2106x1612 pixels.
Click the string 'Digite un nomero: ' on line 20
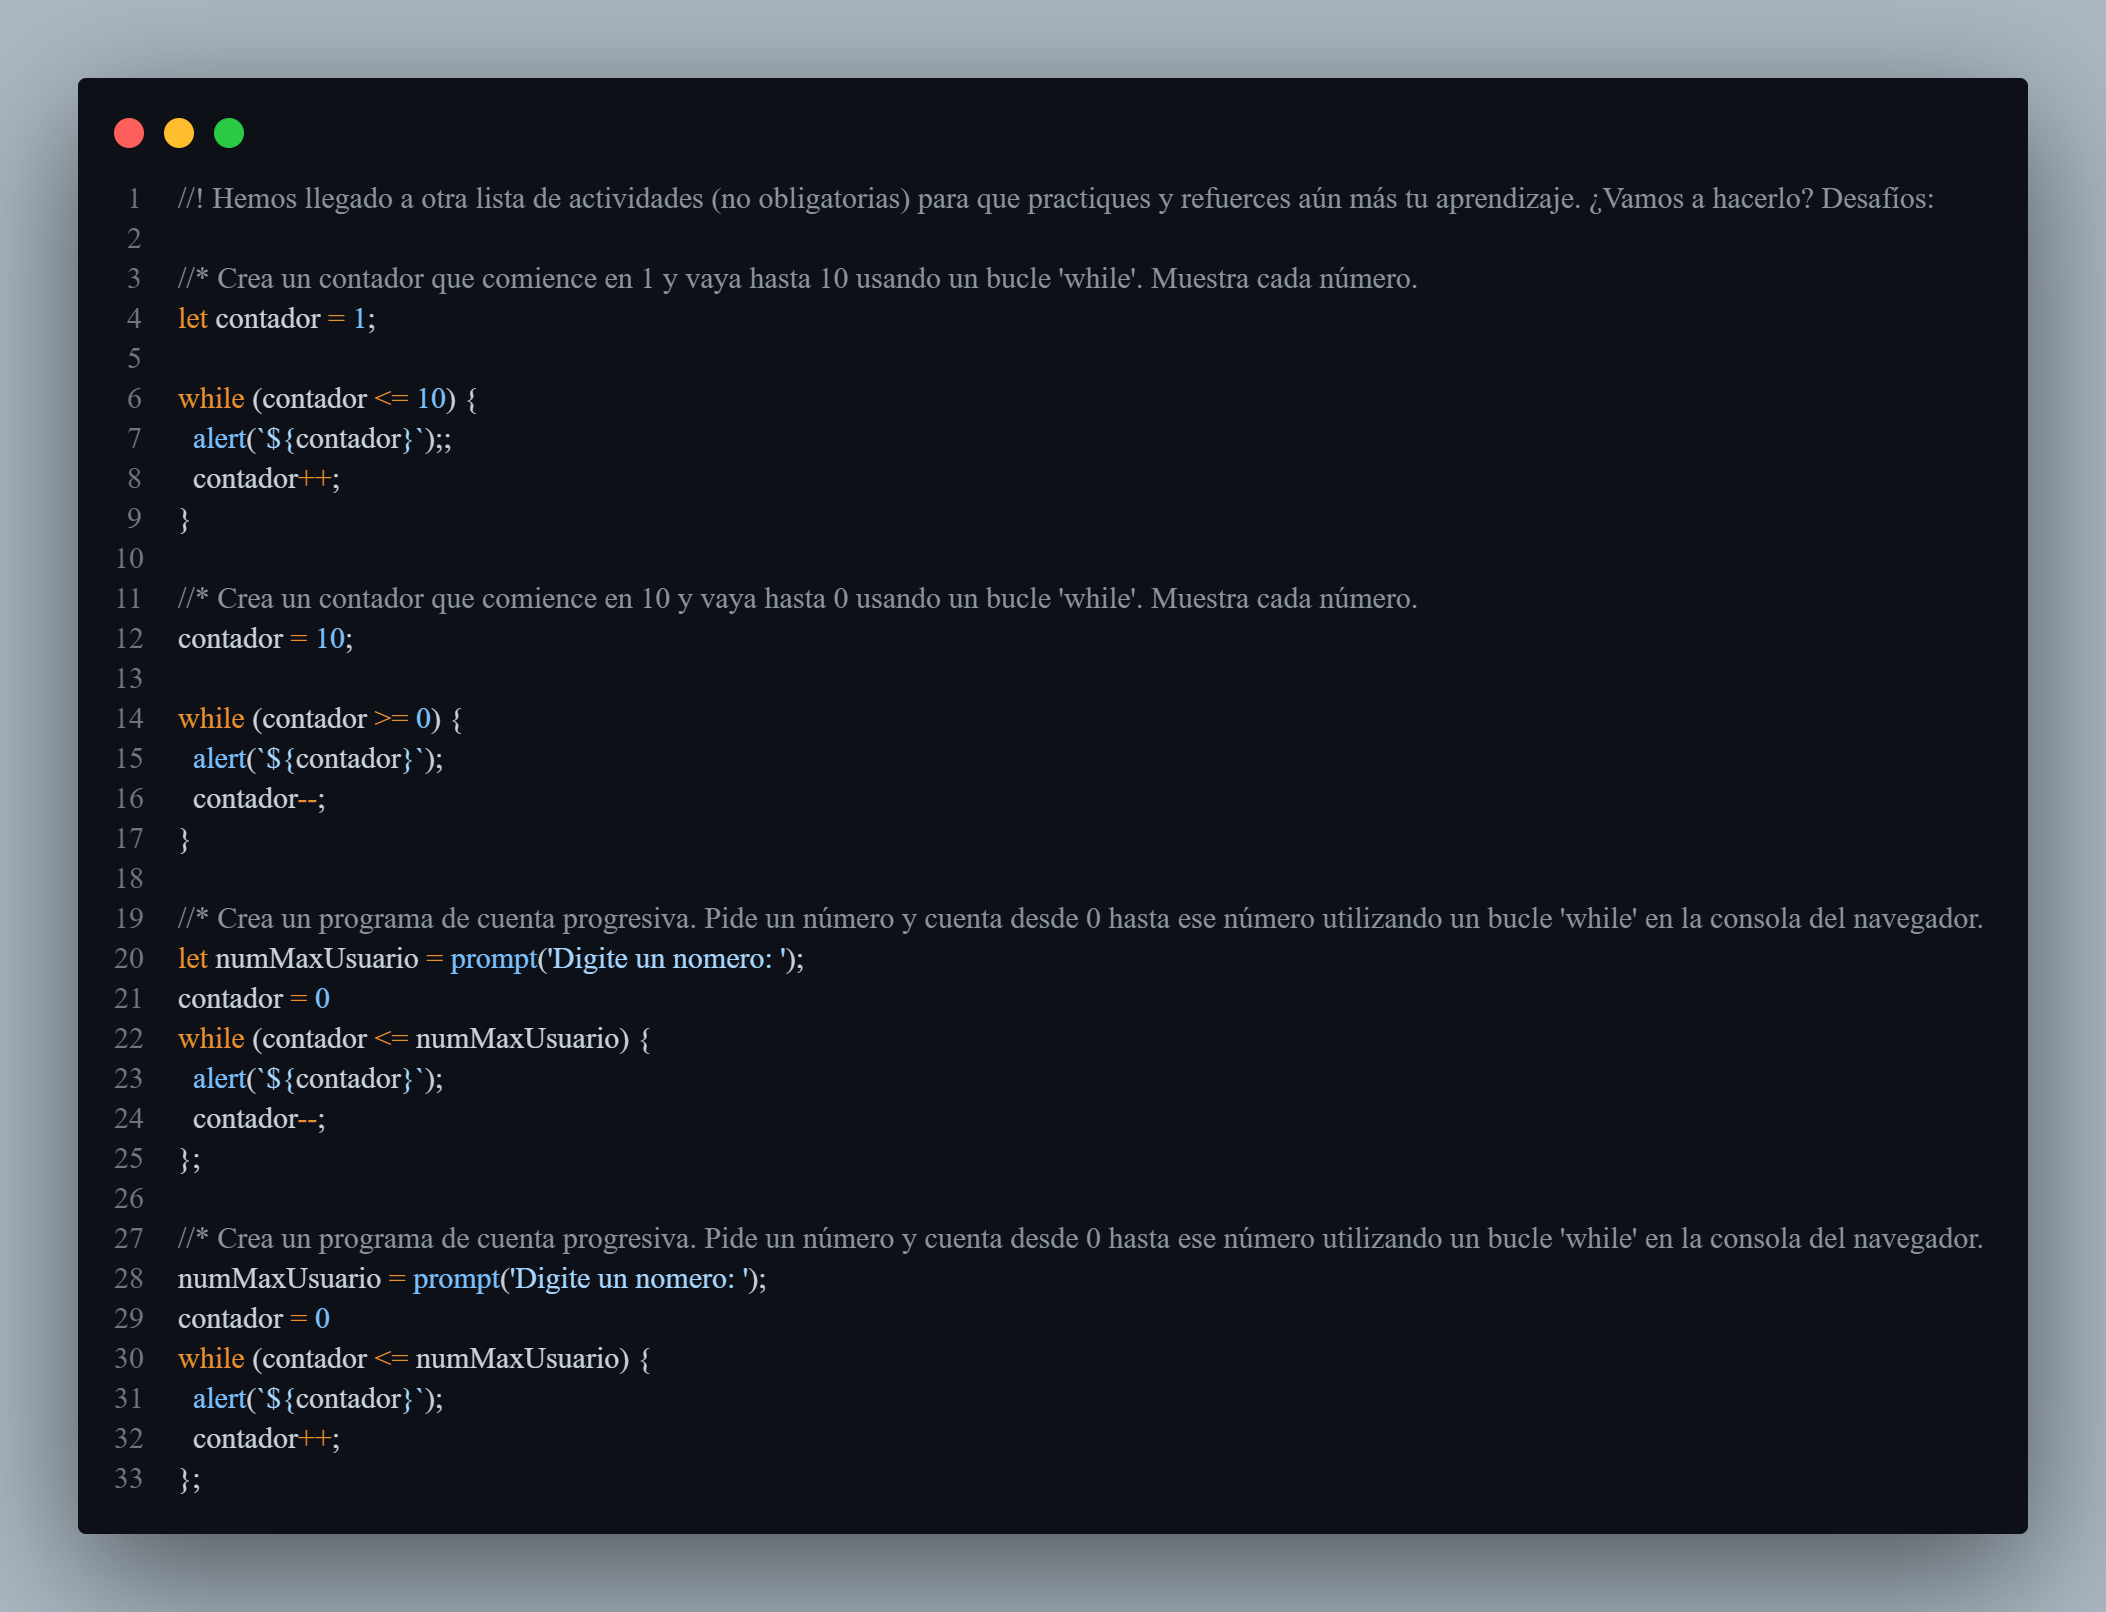point(667,958)
